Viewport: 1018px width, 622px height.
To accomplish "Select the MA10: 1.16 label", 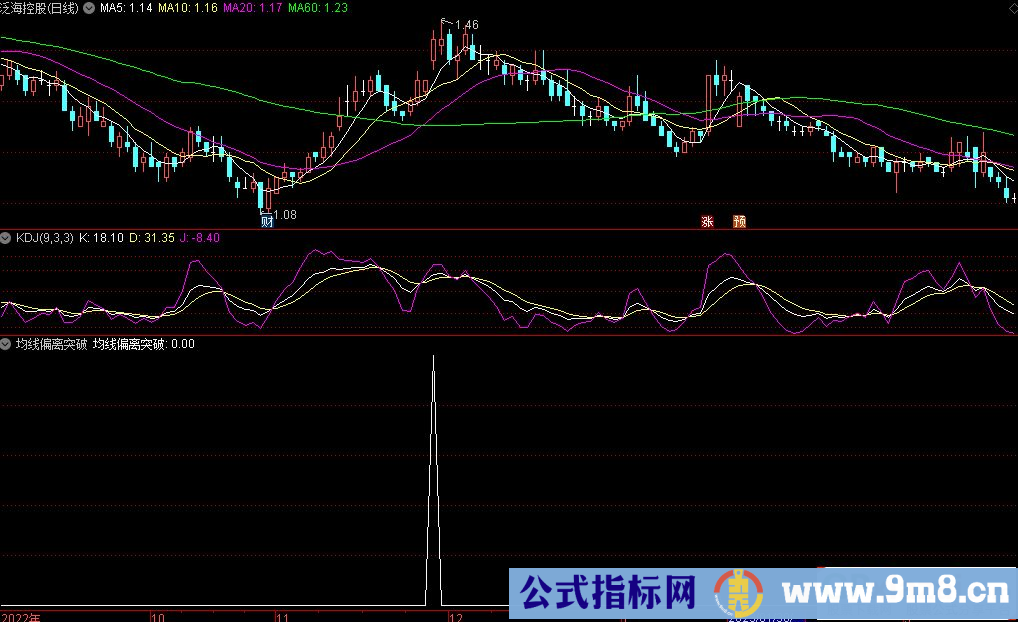I will click(188, 8).
